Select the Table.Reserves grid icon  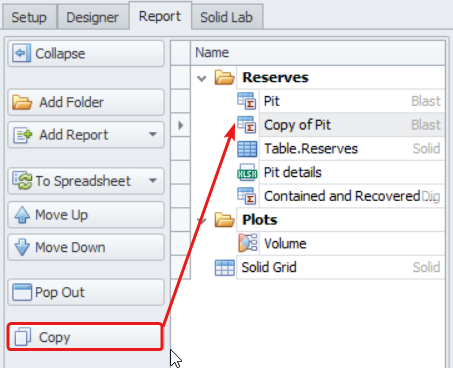(x=247, y=149)
